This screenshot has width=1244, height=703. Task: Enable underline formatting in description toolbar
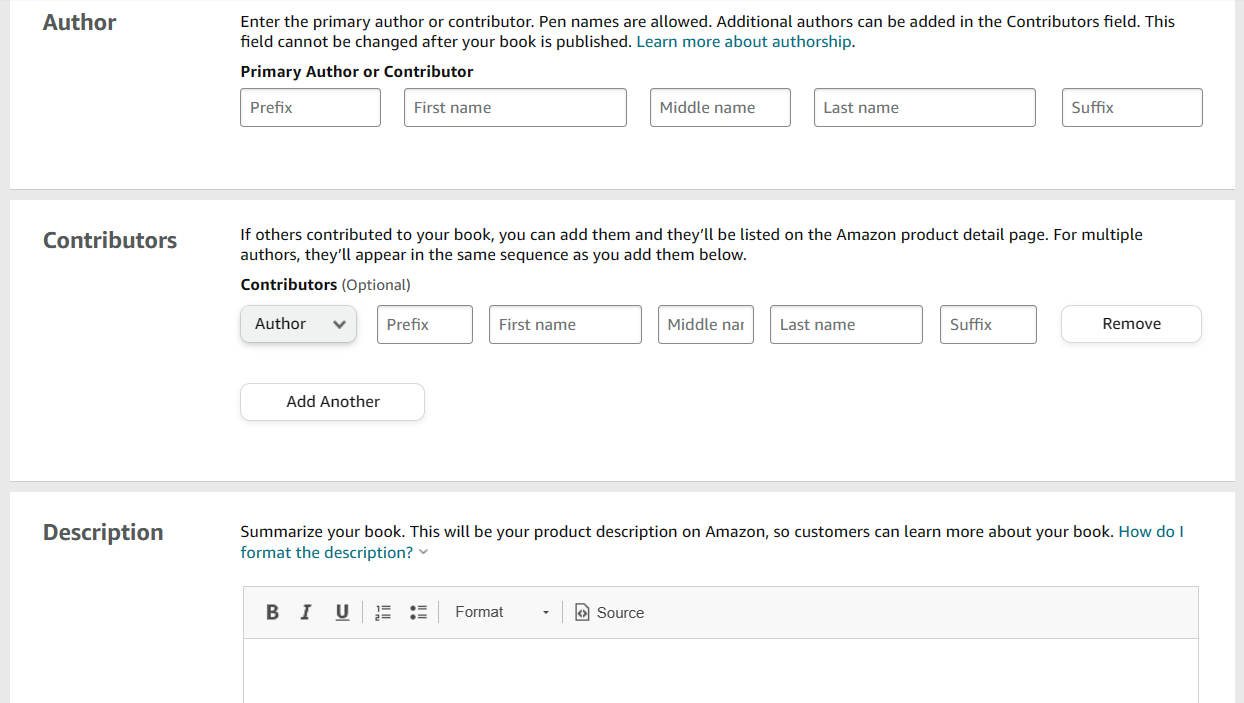tap(342, 612)
